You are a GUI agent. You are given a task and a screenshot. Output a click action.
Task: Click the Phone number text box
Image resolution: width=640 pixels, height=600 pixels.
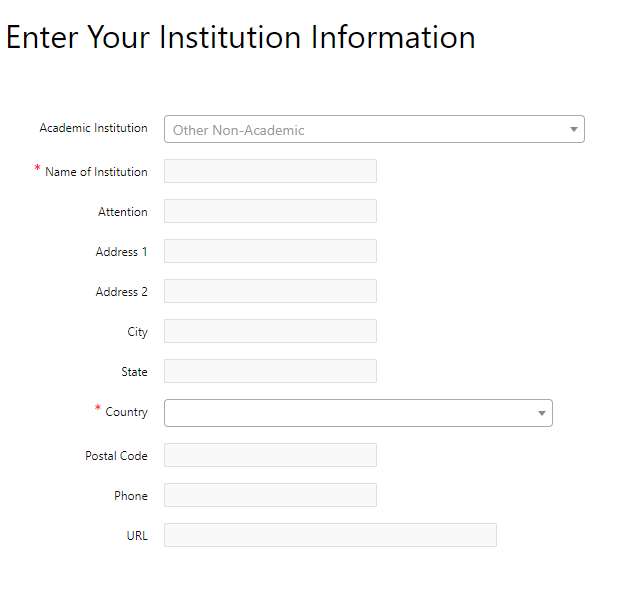pos(270,495)
